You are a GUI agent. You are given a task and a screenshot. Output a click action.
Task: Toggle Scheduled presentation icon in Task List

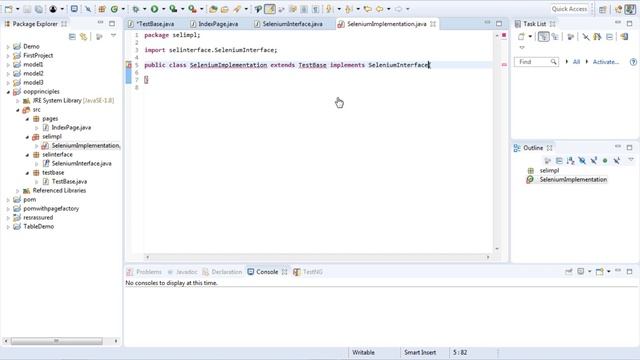[x=555, y=37]
